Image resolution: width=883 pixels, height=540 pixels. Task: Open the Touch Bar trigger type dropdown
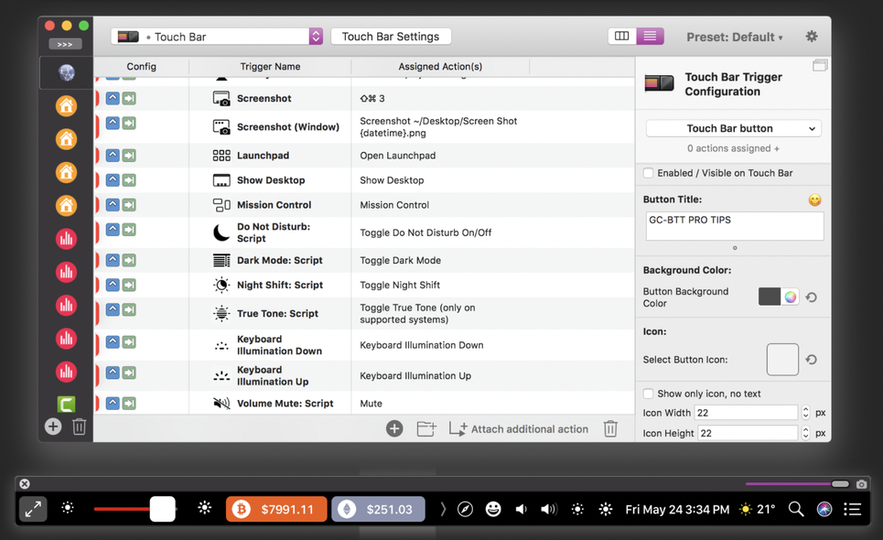tap(217, 37)
